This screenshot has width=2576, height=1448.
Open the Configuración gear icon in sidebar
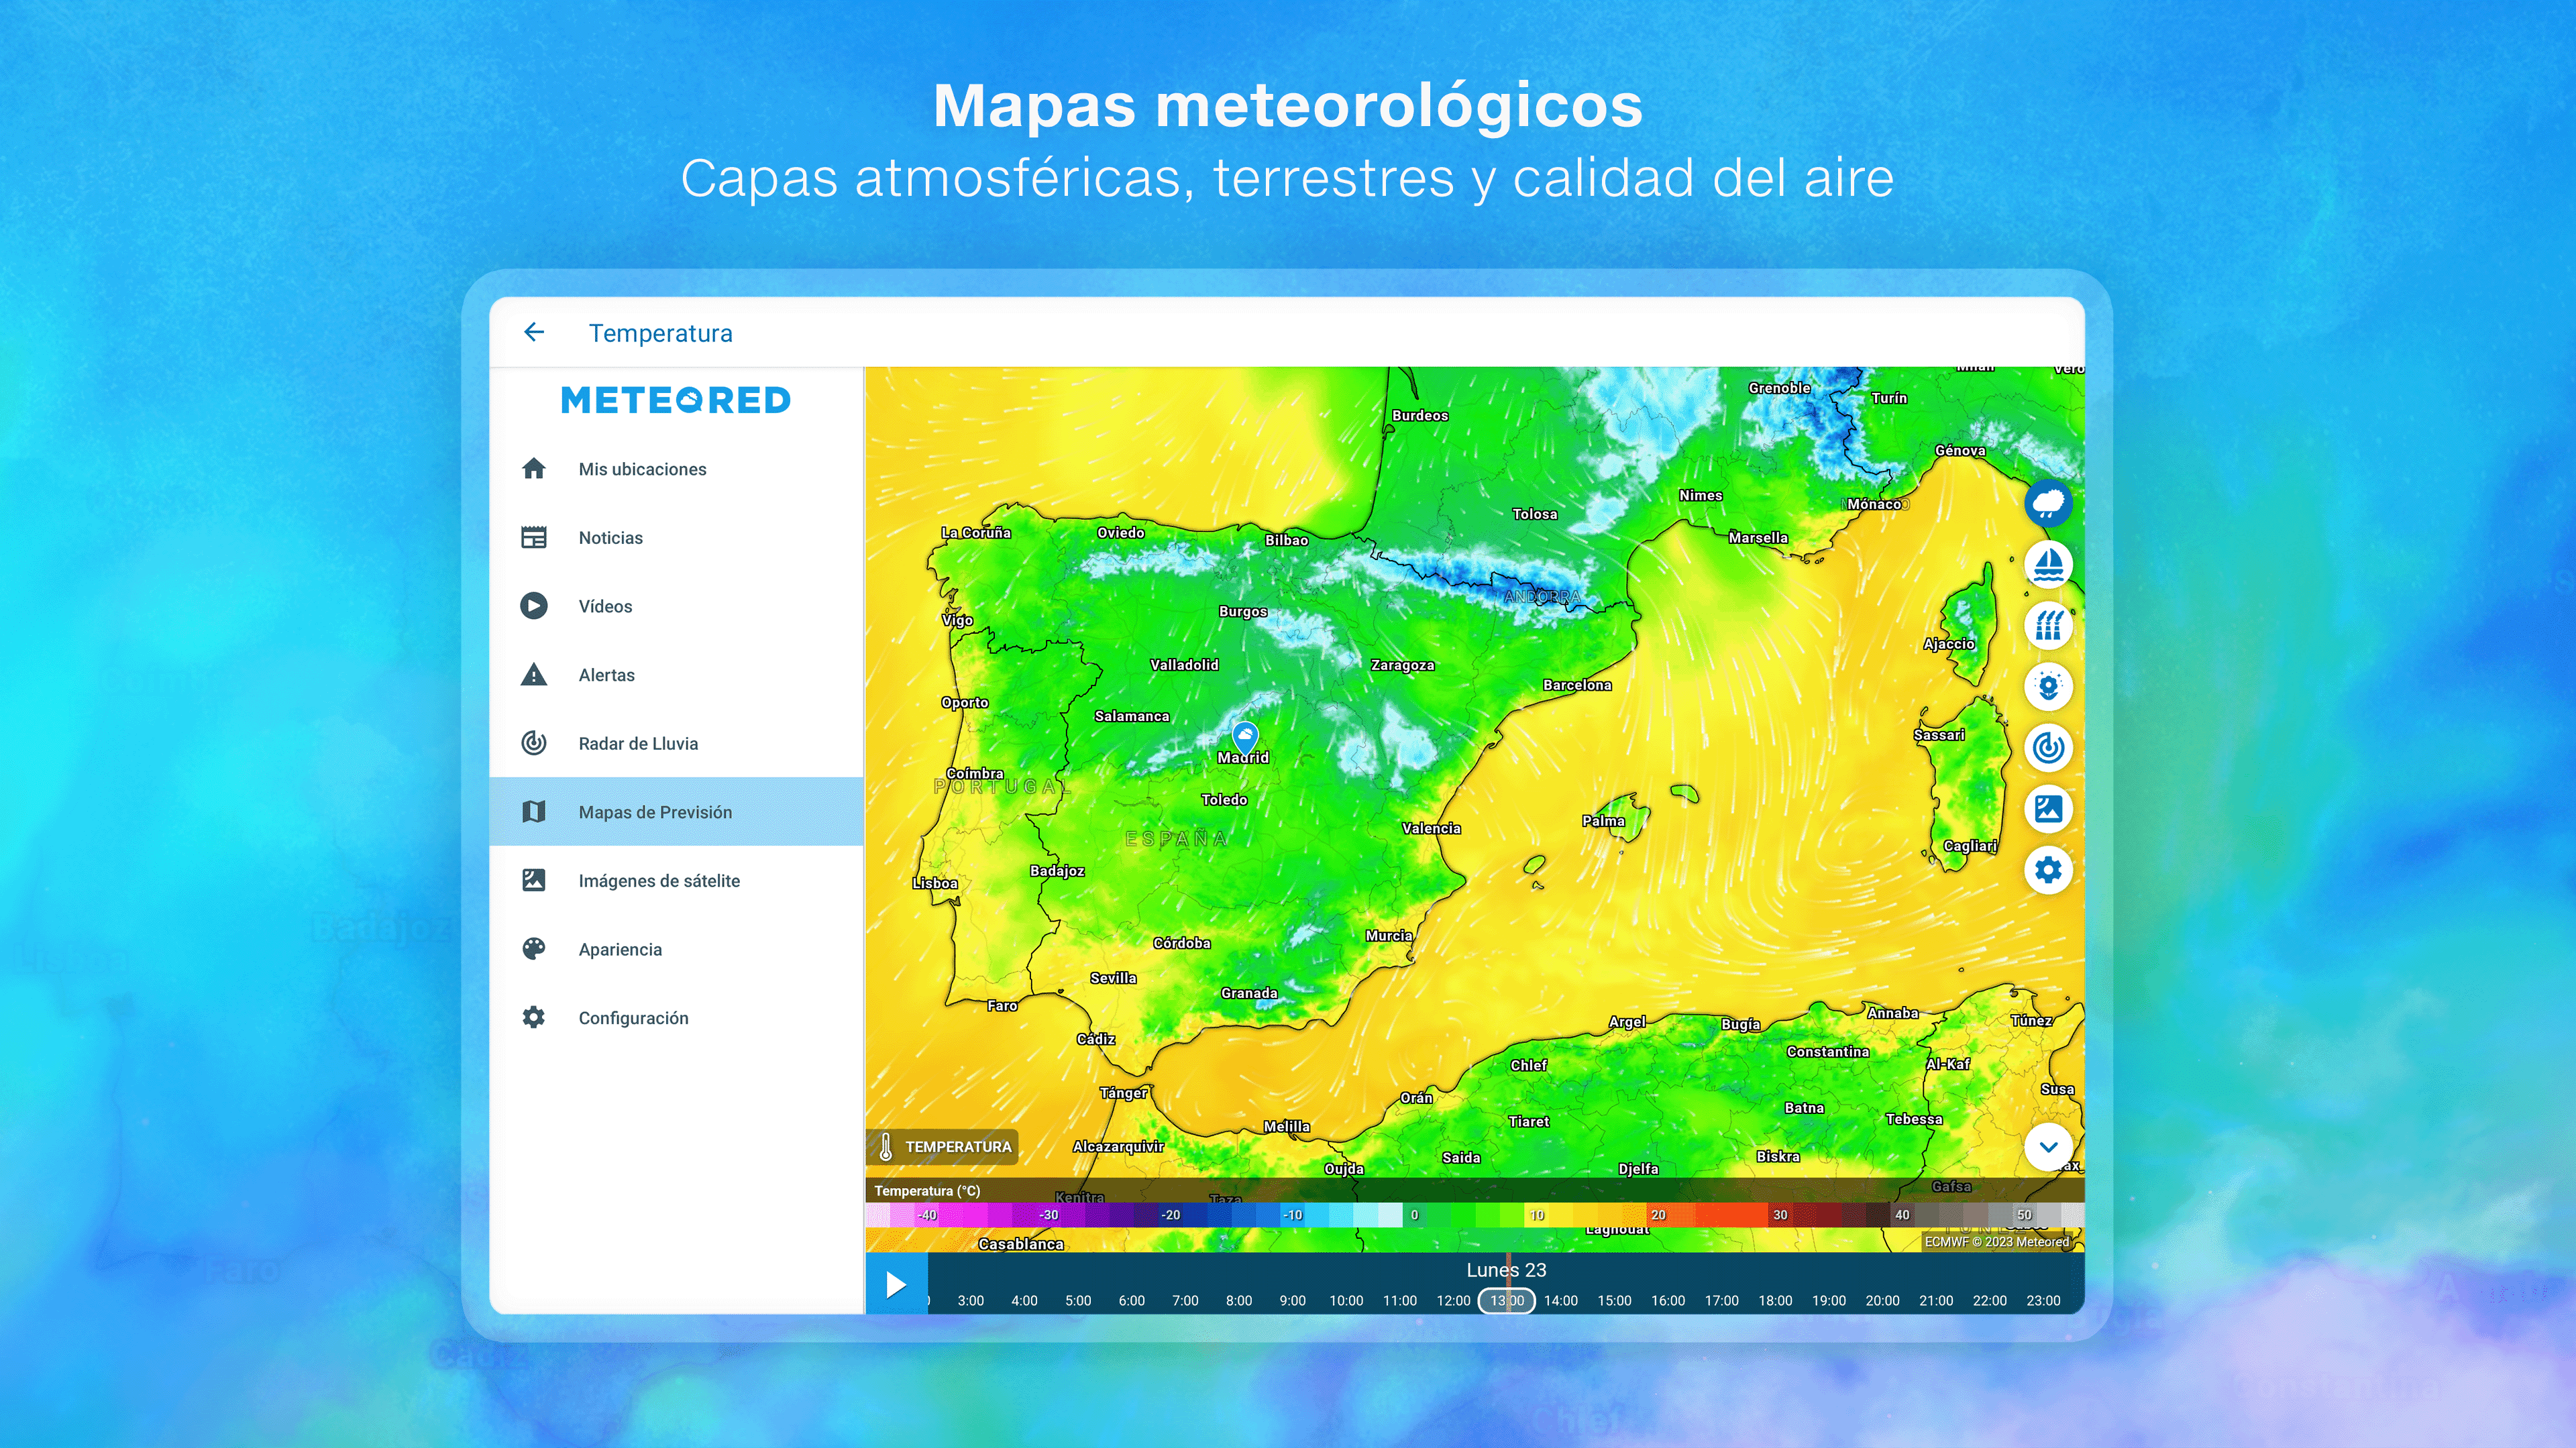point(534,1017)
